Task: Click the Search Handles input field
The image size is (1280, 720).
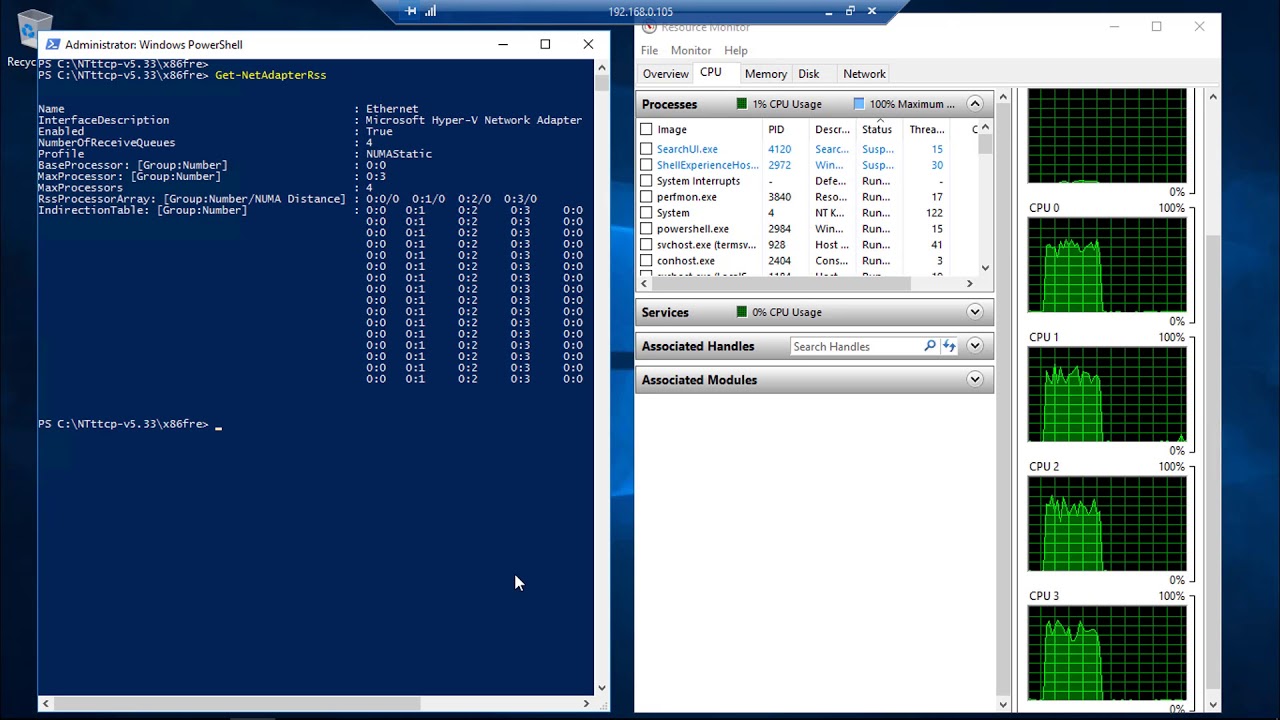Action: click(x=856, y=346)
